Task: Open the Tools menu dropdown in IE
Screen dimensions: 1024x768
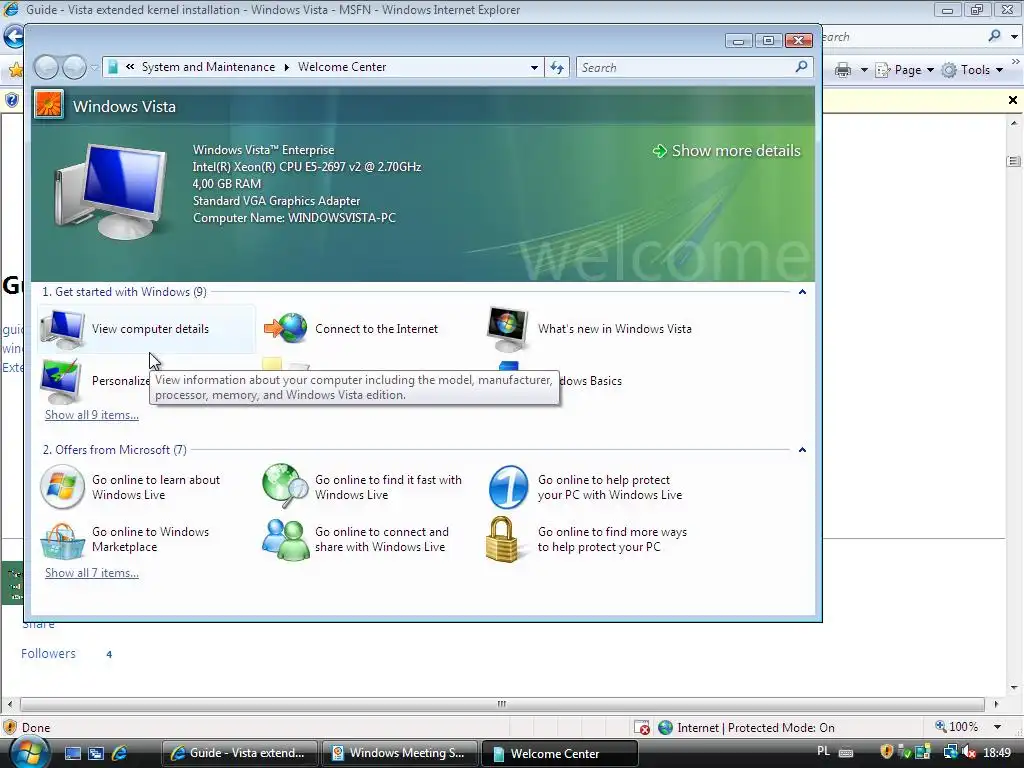Action: pos(999,70)
